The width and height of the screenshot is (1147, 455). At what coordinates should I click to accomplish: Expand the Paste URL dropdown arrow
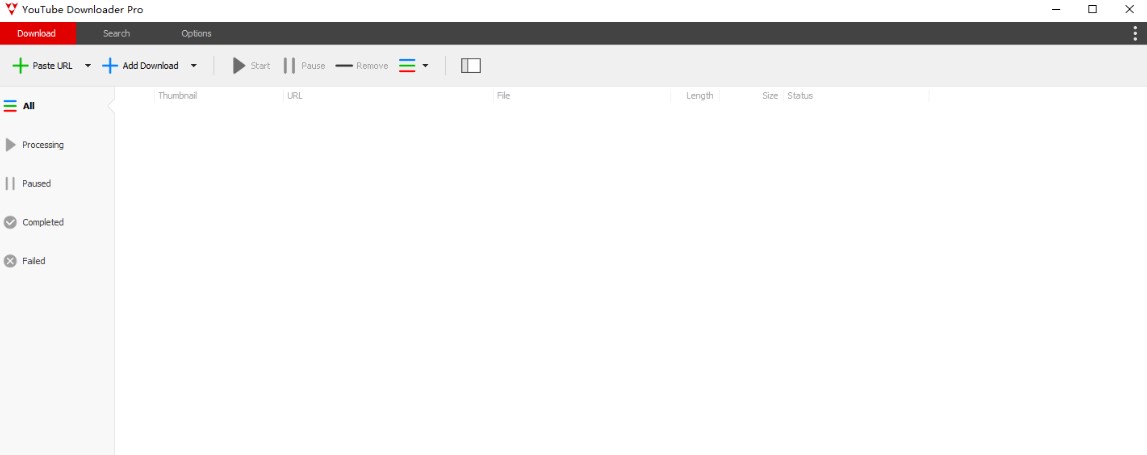[88, 66]
